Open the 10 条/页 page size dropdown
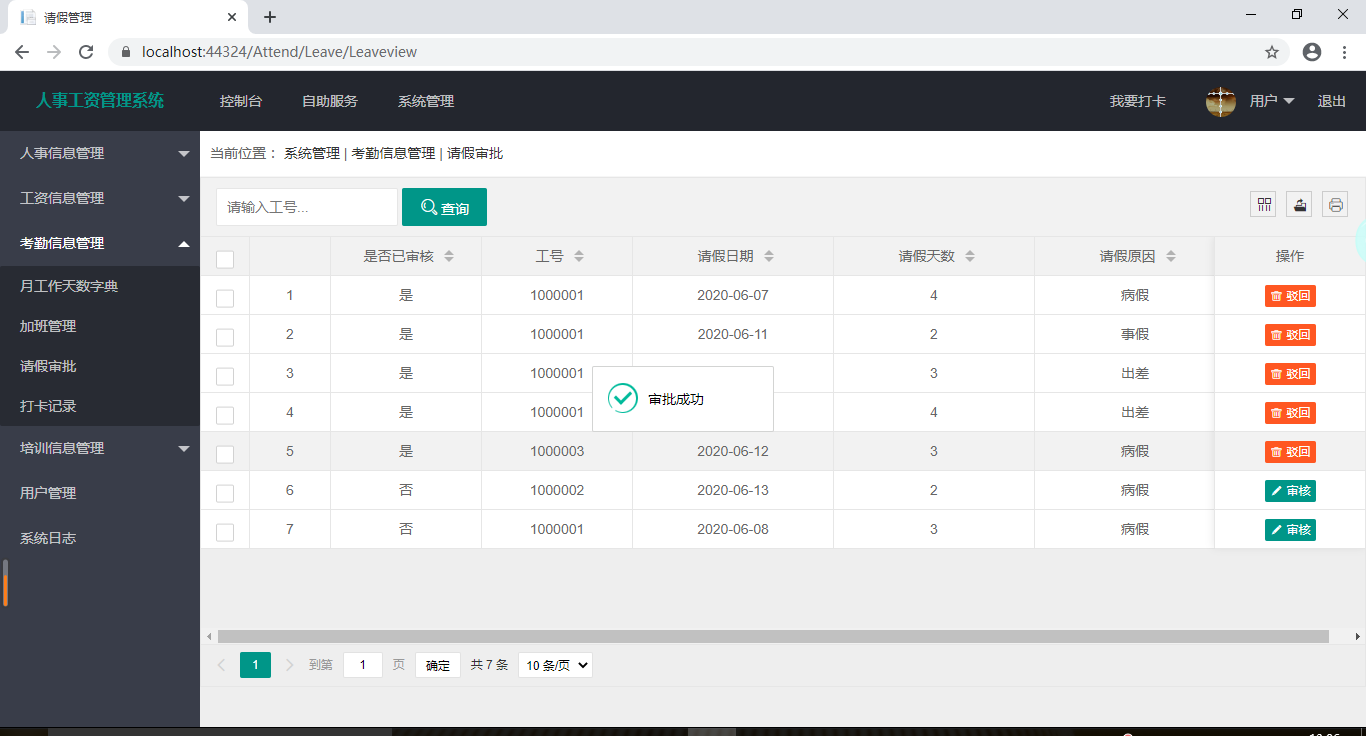1366x736 pixels. [x=555, y=665]
